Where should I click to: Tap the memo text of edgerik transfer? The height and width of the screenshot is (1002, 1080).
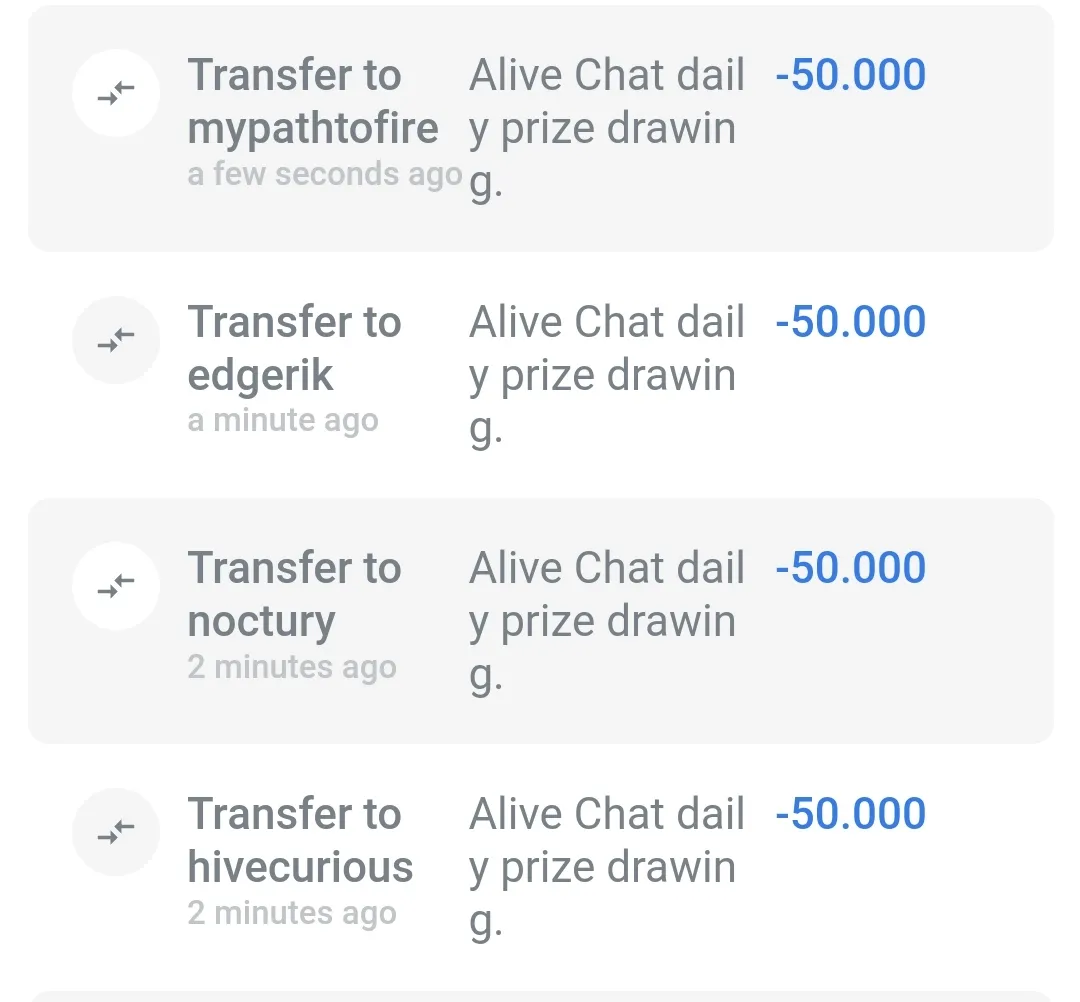pyautogui.click(x=606, y=375)
